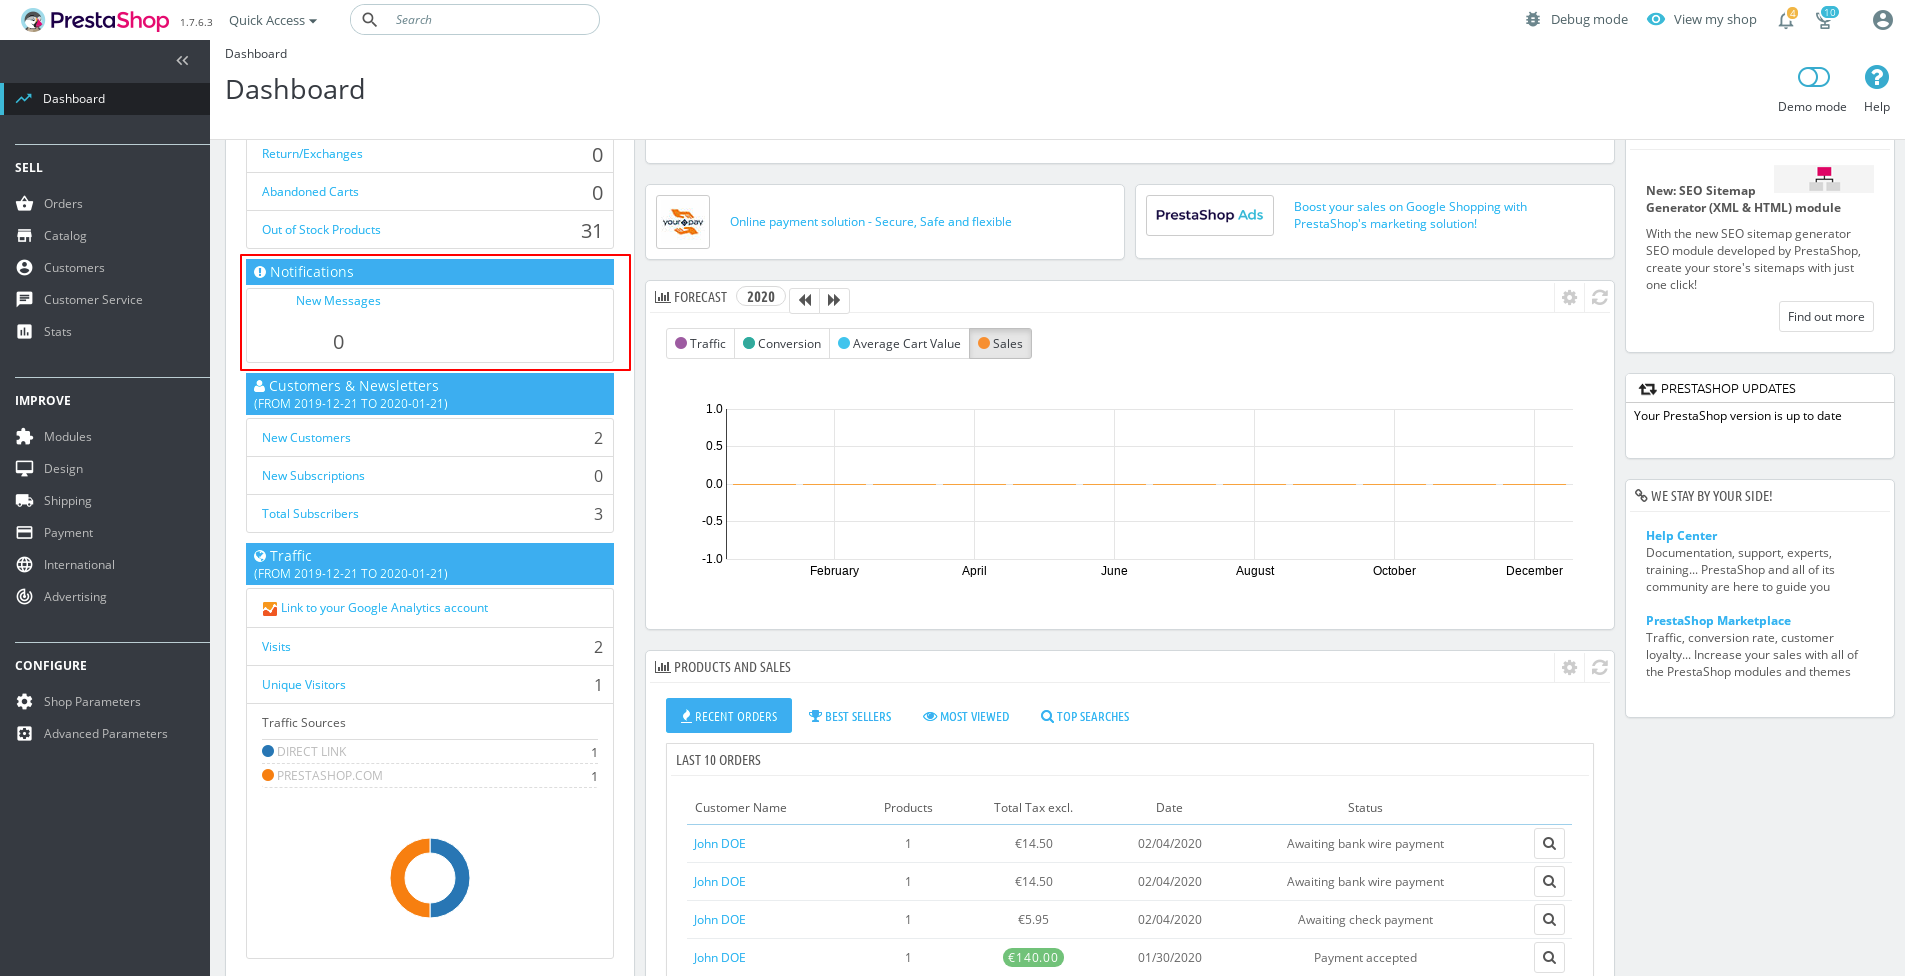View order details for €5.95 order
Image resolution: width=1905 pixels, height=976 pixels.
coord(1549,920)
